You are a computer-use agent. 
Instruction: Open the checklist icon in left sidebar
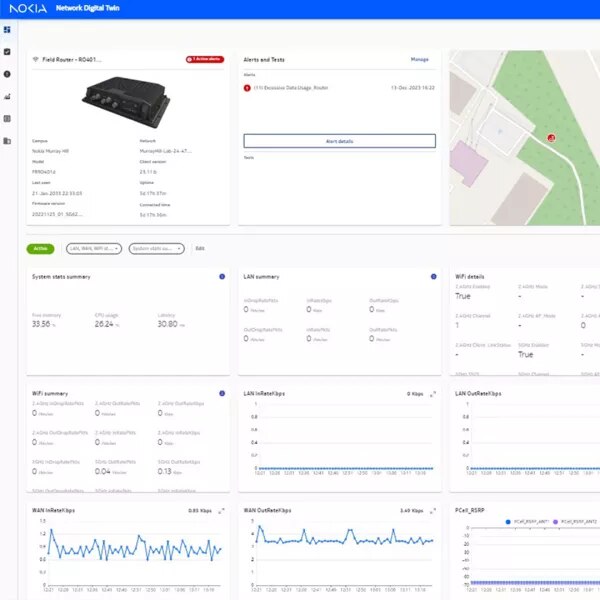[x=7, y=51]
